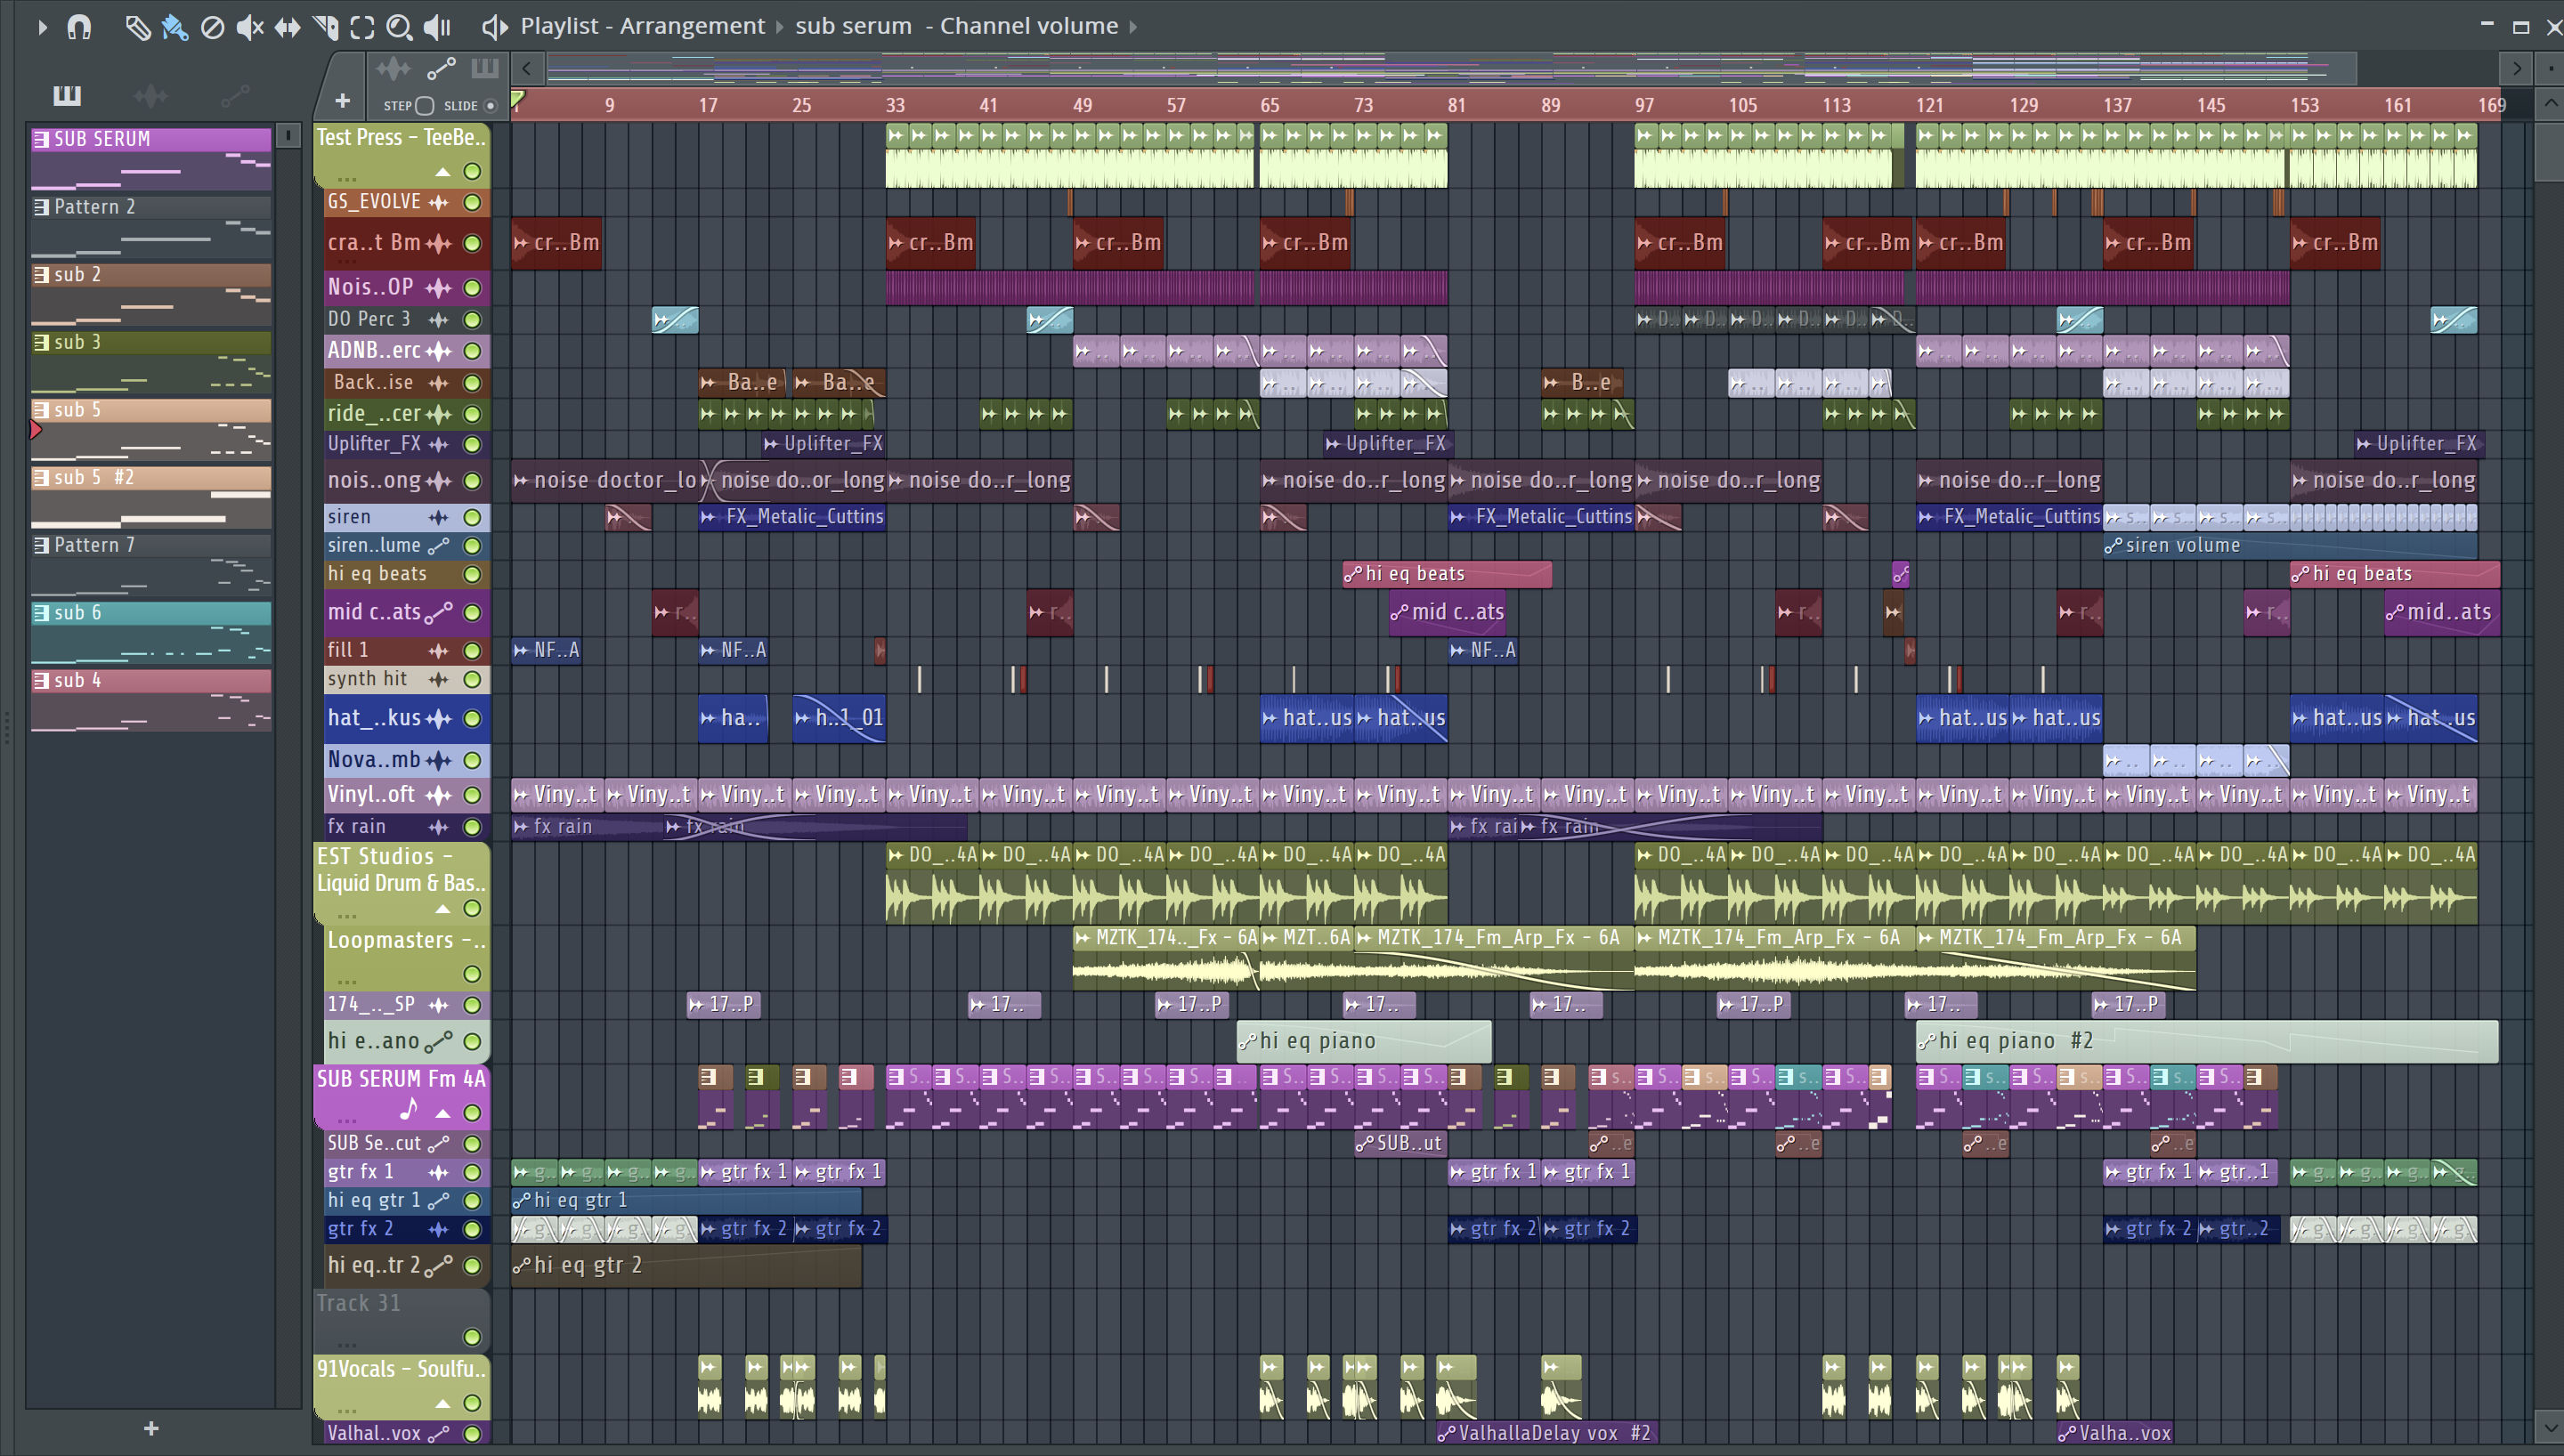Viewport: 2564px width, 1456px height.
Task: Collapse the 91Vocals - Soulfu track group
Action: pyautogui.click(x=443, y=1404)
